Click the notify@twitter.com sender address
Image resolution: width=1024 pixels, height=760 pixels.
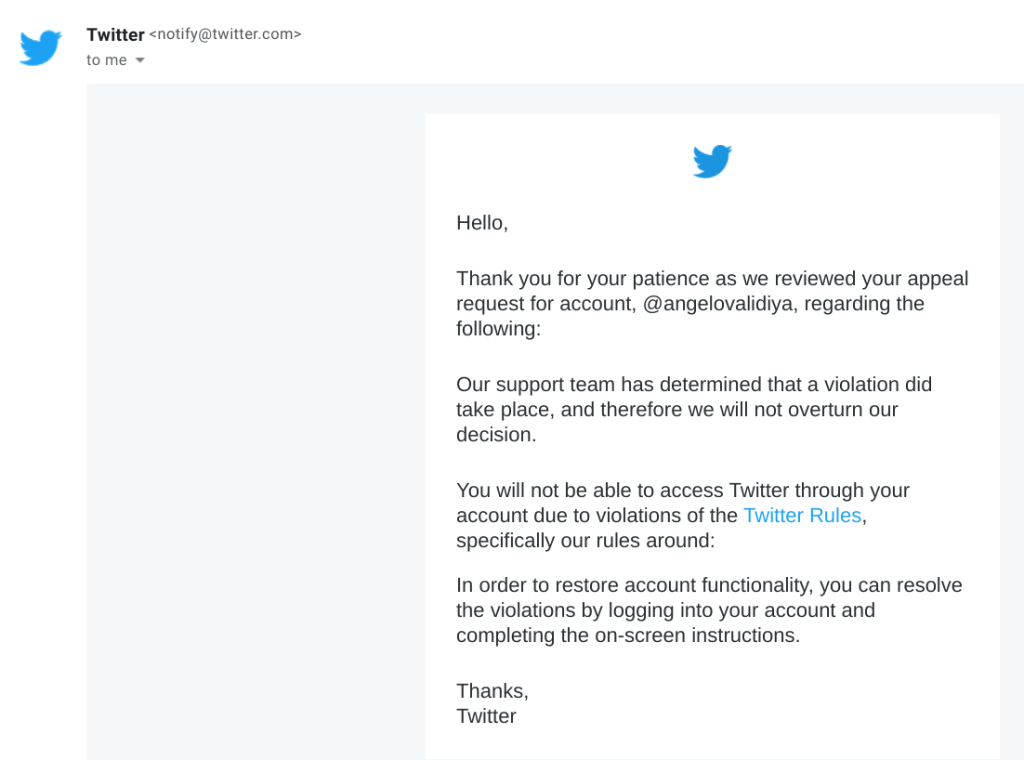pyautogui.click(x=225, y=34)
